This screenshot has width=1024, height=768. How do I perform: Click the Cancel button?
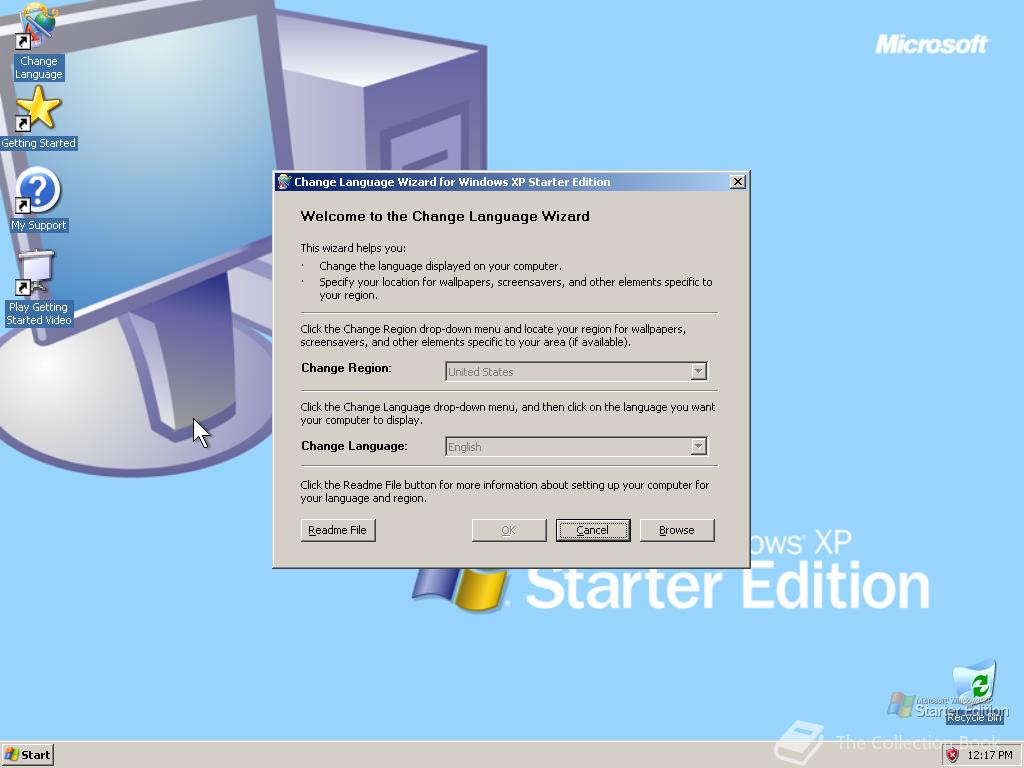[592, 530]
